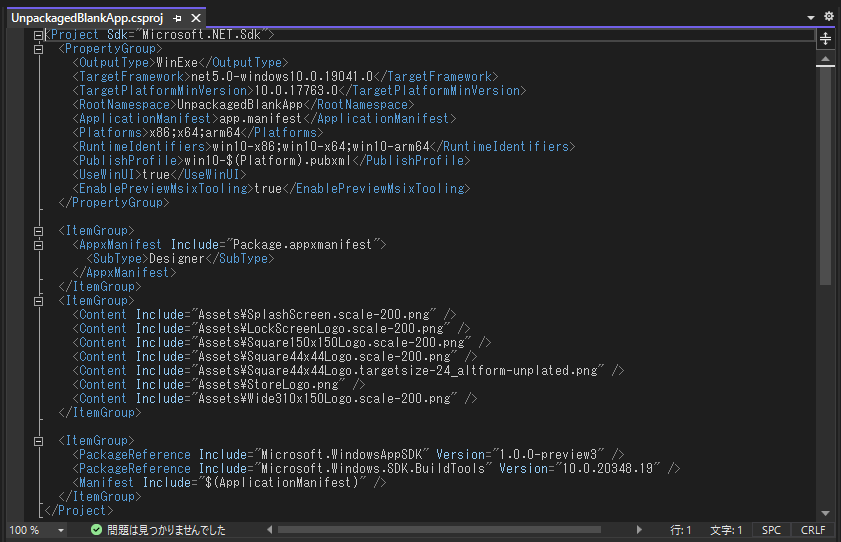
Task: Click the Assets\Square150x150Logo.scale-200.png path
Action: [x=331, y=343]
